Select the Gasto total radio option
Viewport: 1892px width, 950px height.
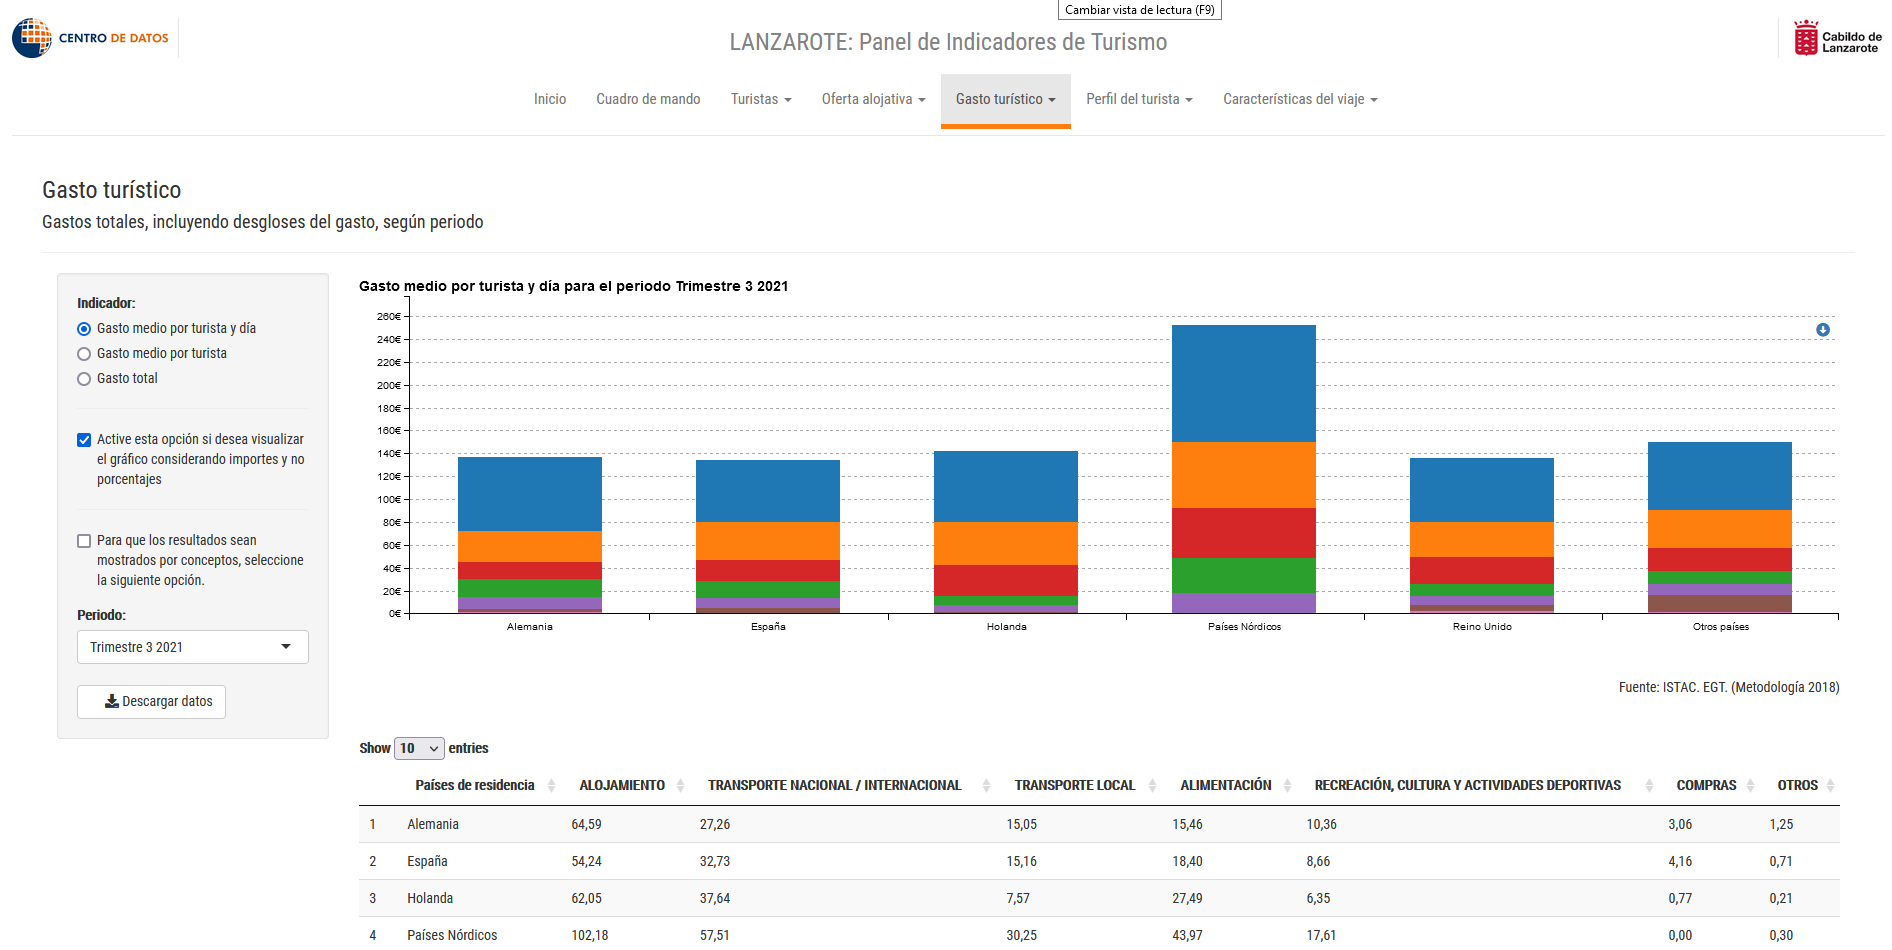click(x=84, y=379)
